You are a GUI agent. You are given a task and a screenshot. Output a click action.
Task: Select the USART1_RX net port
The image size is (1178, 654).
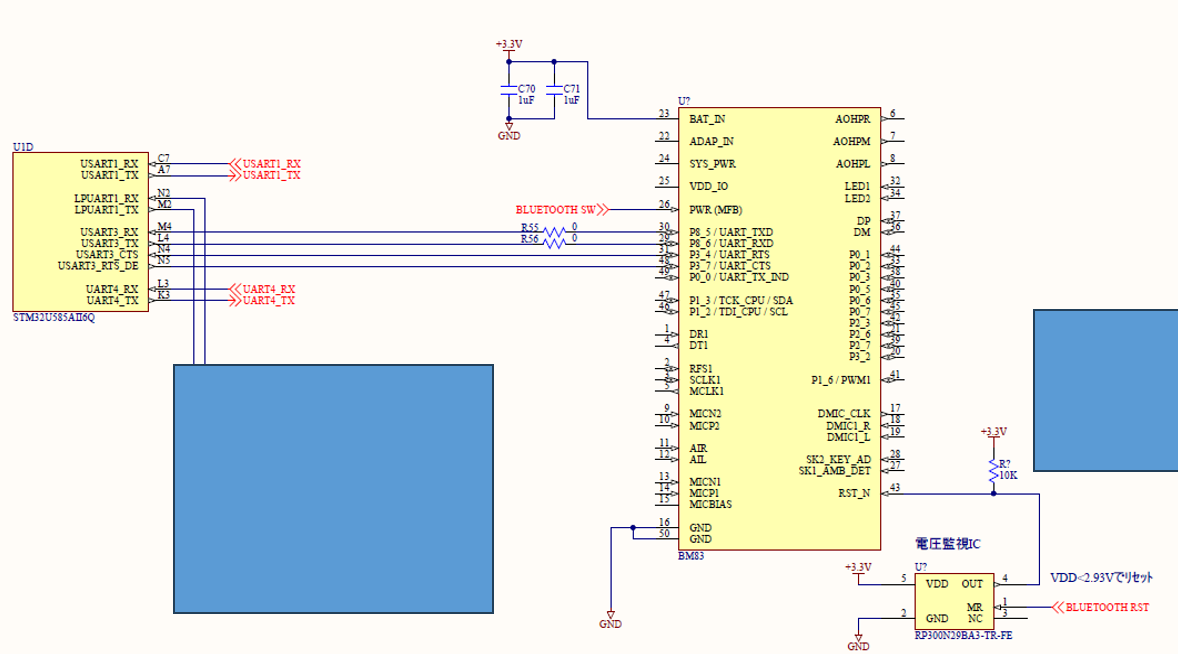tap(265, 164)
